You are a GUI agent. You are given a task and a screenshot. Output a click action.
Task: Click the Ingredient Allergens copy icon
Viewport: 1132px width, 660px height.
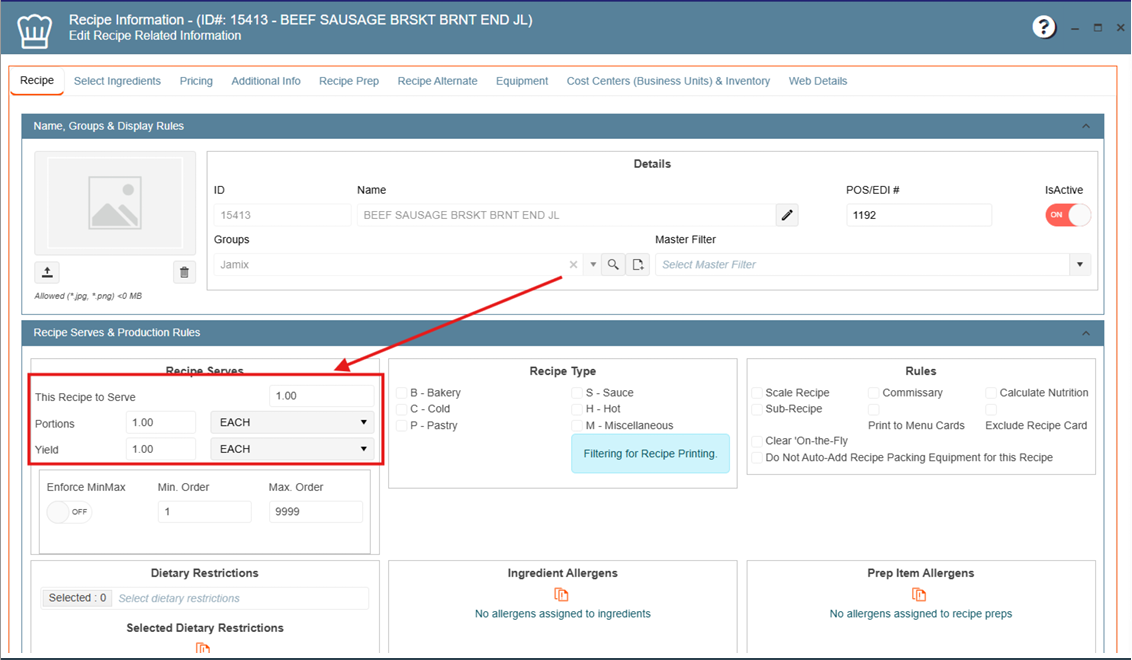pyautogui.click(x=562, y=595)
